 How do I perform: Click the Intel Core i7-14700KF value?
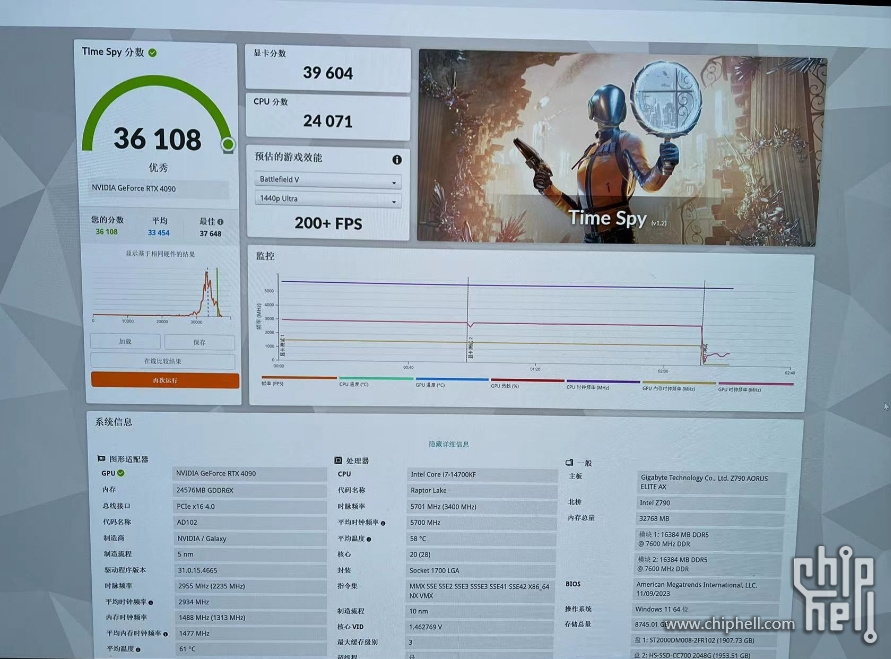pos(482,474)
